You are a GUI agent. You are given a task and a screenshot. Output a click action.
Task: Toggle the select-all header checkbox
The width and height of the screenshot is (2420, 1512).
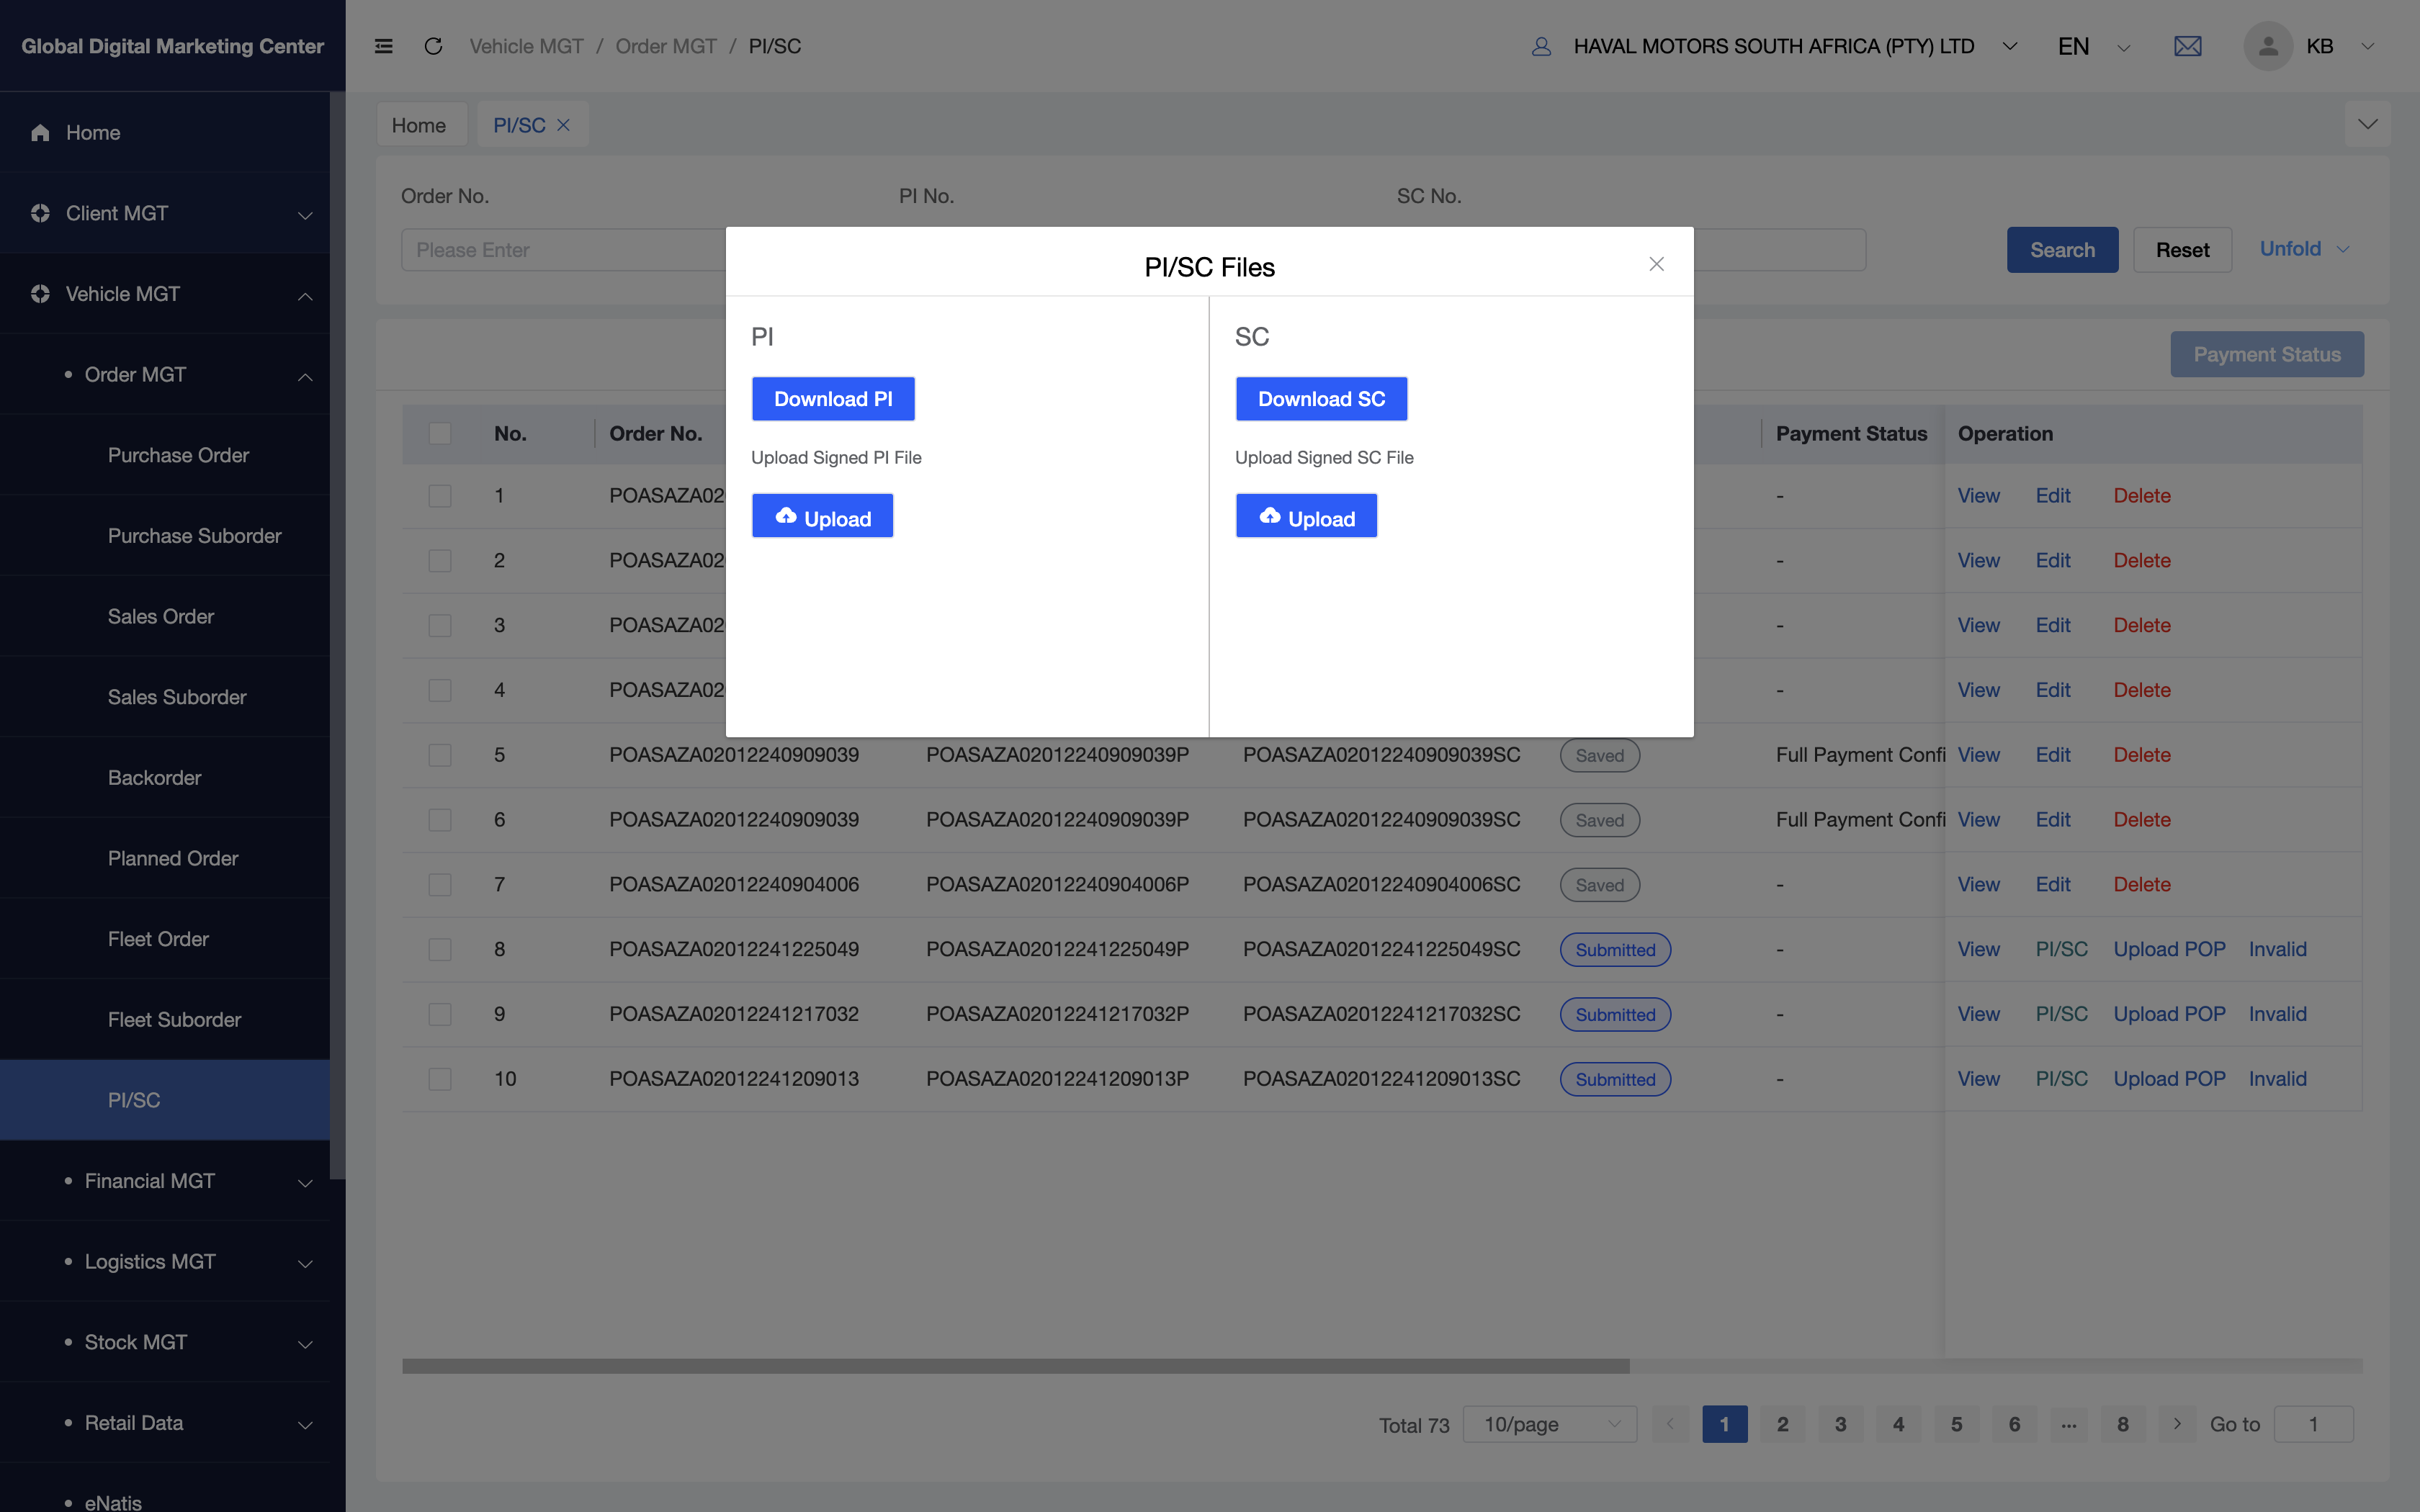coord(440,434)
